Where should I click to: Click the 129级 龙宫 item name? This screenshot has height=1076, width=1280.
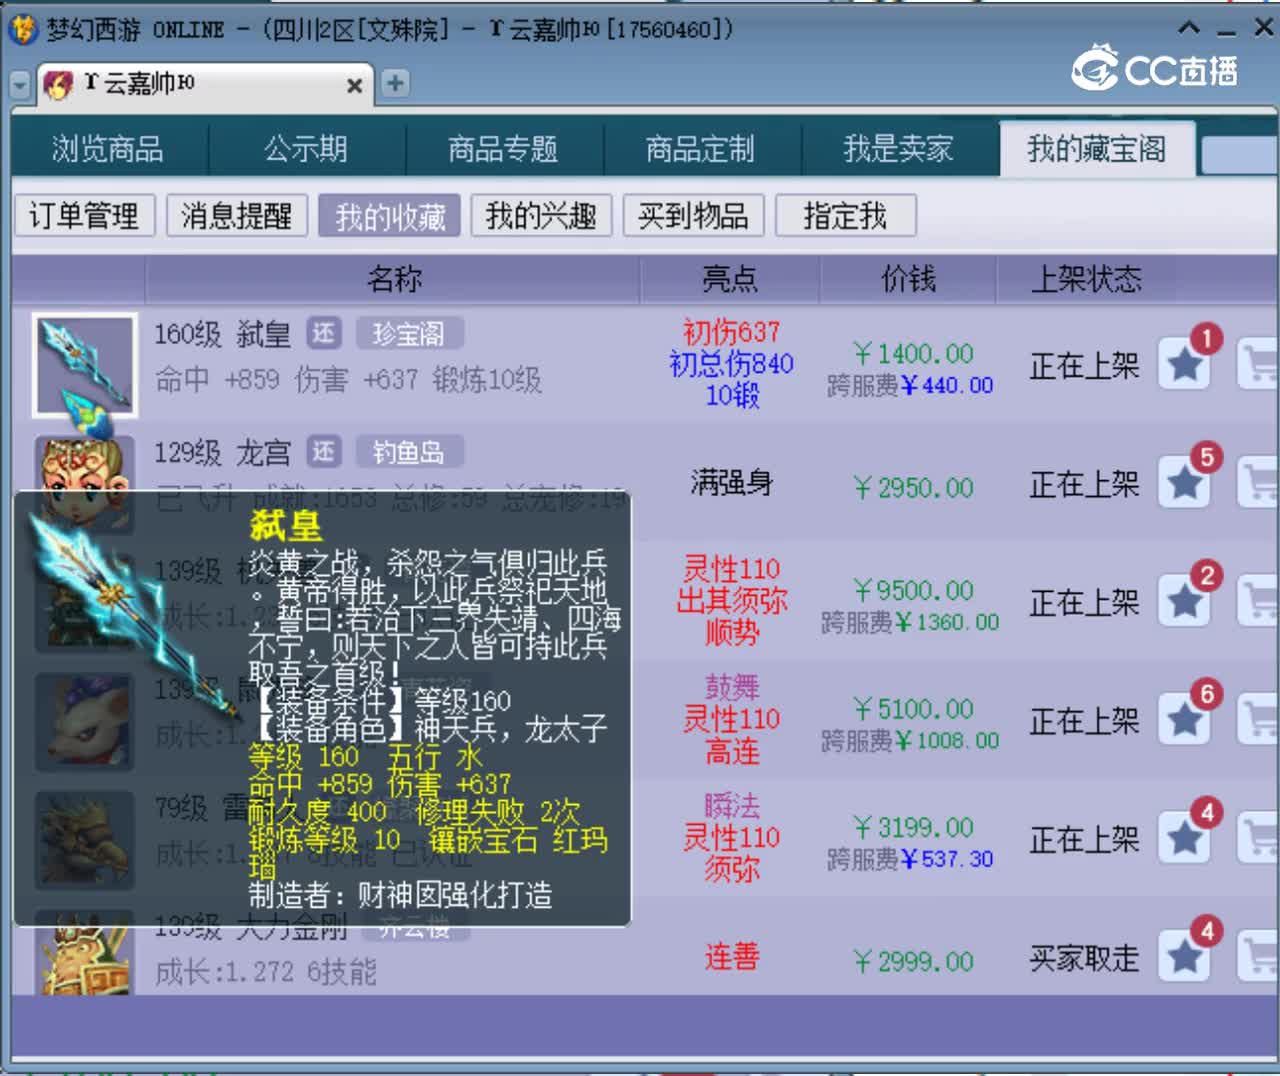[x=222, y=453]
